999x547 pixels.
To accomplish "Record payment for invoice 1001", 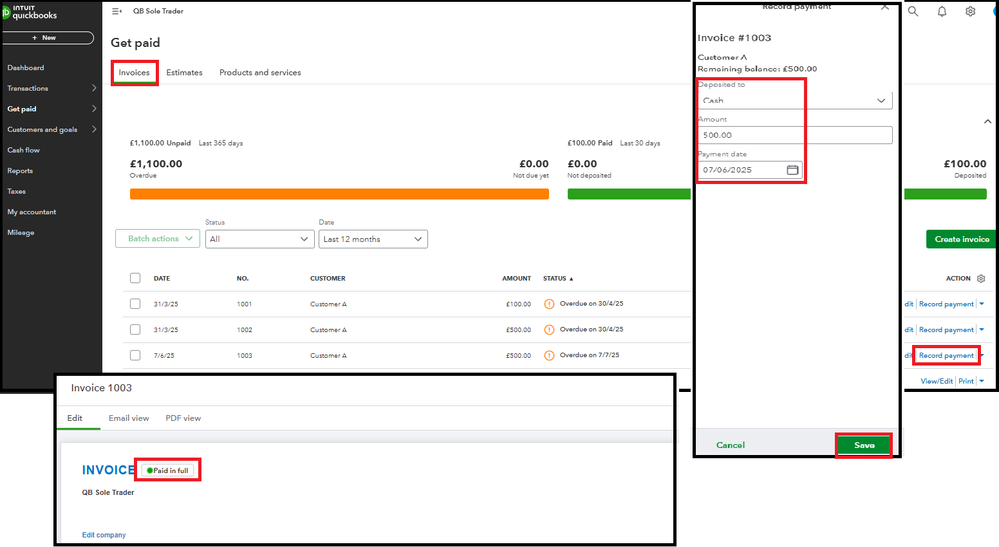I will point(946,304).
